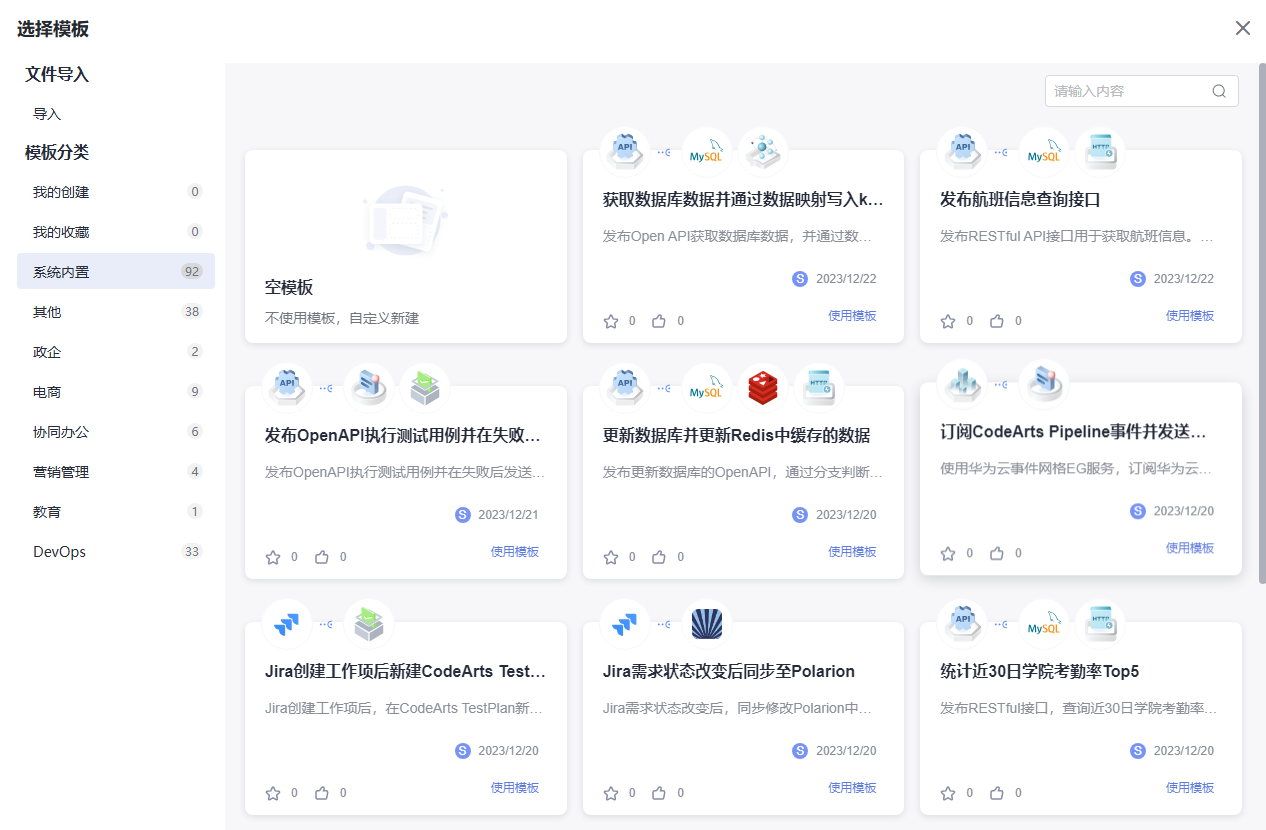The height and width of the screenshot is (830, 1266).
Task: Select the 电商 category
Action: [116, 392]
